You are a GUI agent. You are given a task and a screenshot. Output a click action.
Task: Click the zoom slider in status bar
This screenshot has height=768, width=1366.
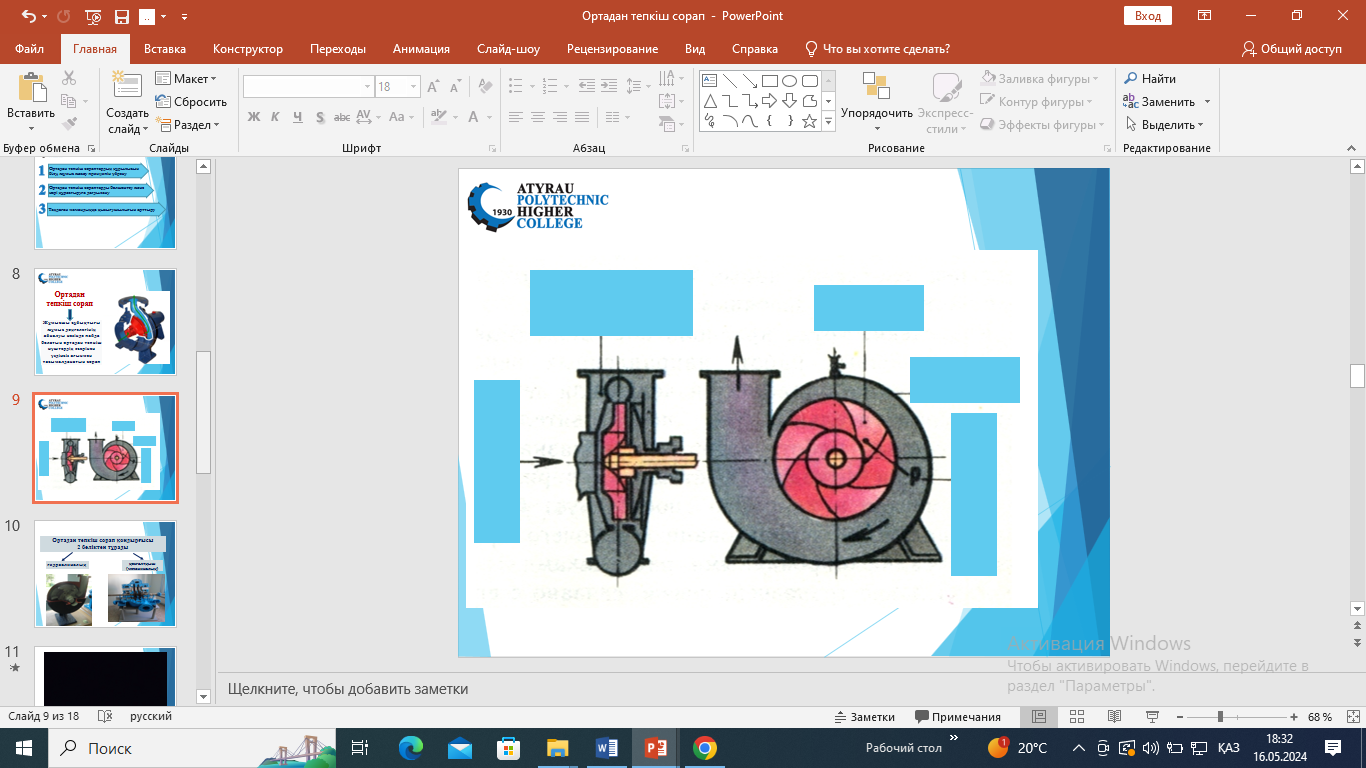point(1220,717)
